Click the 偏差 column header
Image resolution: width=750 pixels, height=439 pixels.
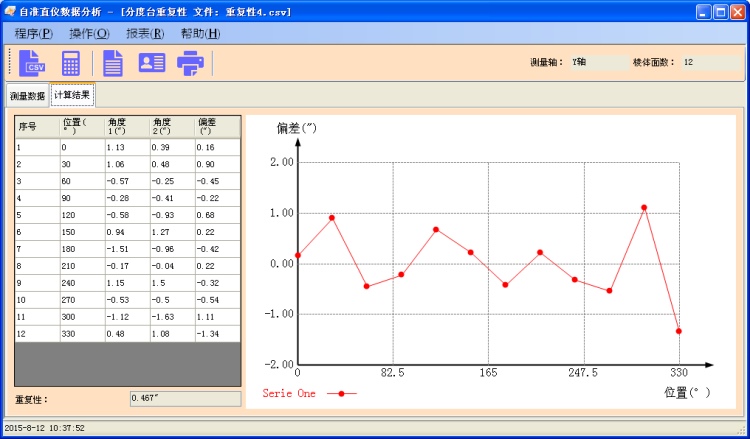click(217, 127)
